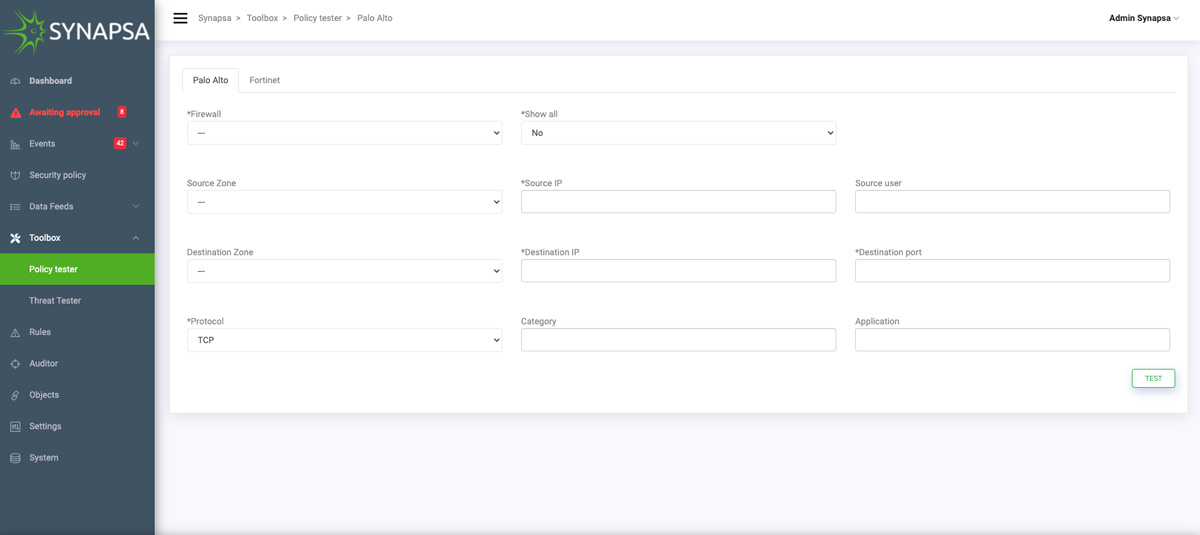
Task: Focus the Source user input field
Action: (x=1012, y=201)
